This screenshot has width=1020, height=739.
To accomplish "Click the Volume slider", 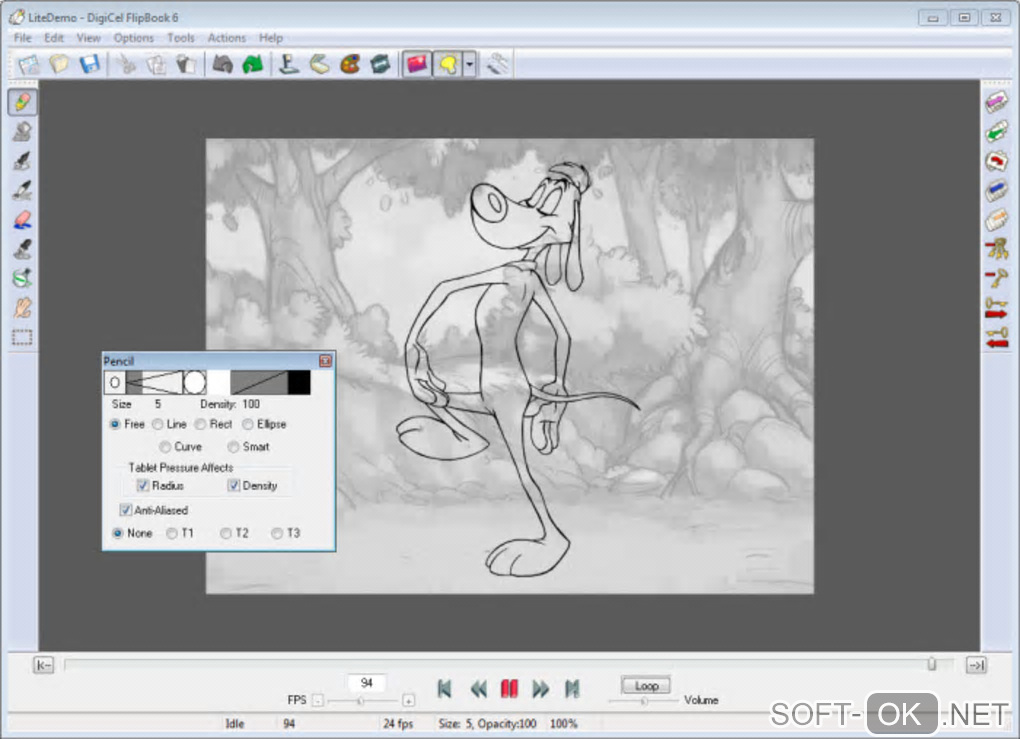I will [644, 701].
